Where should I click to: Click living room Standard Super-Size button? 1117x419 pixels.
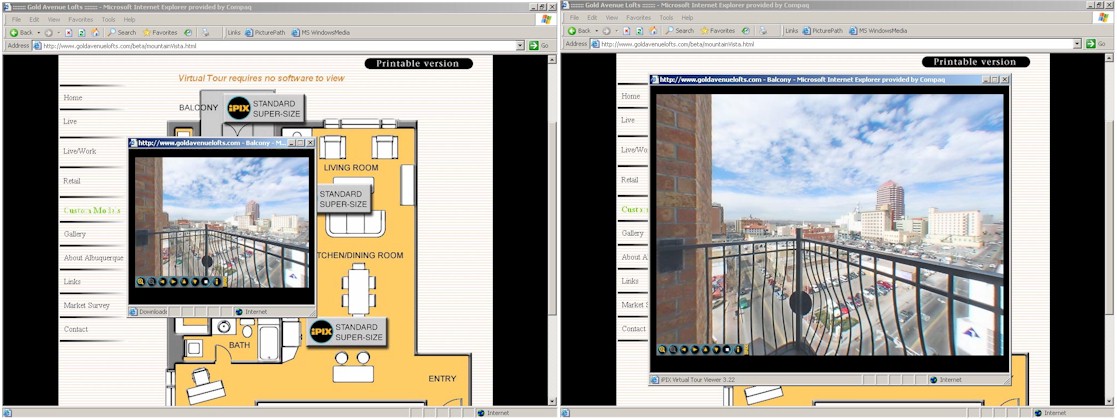[341, 199]
